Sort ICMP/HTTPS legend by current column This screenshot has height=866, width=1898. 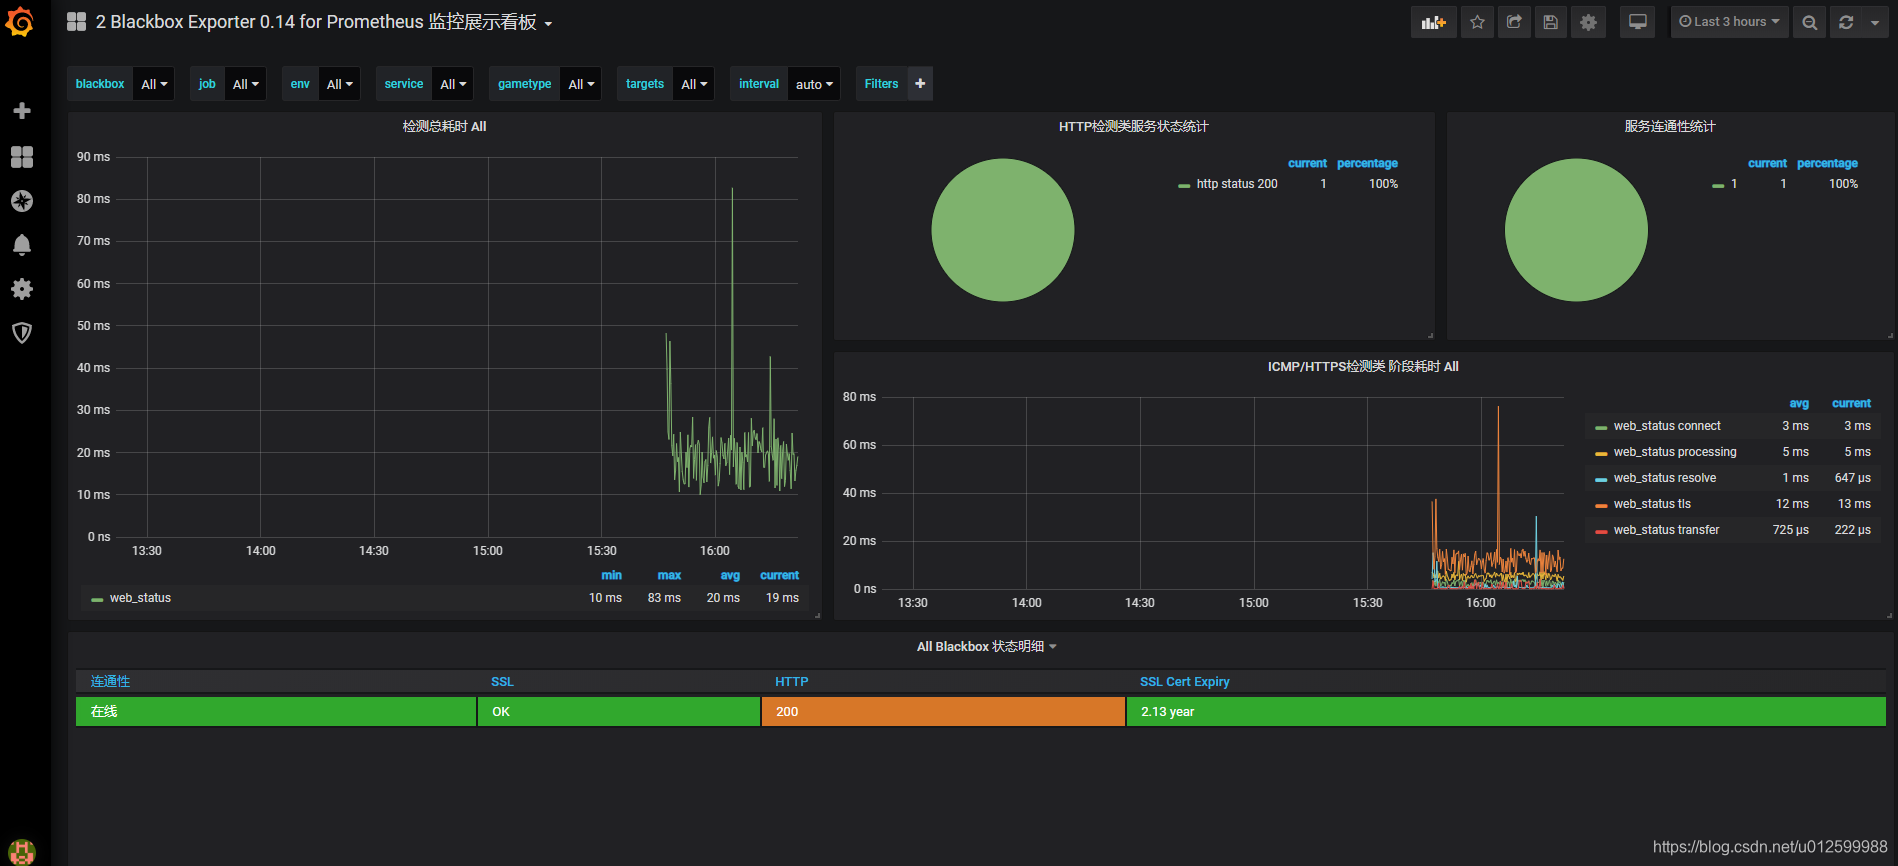(x=1851, y=404)
